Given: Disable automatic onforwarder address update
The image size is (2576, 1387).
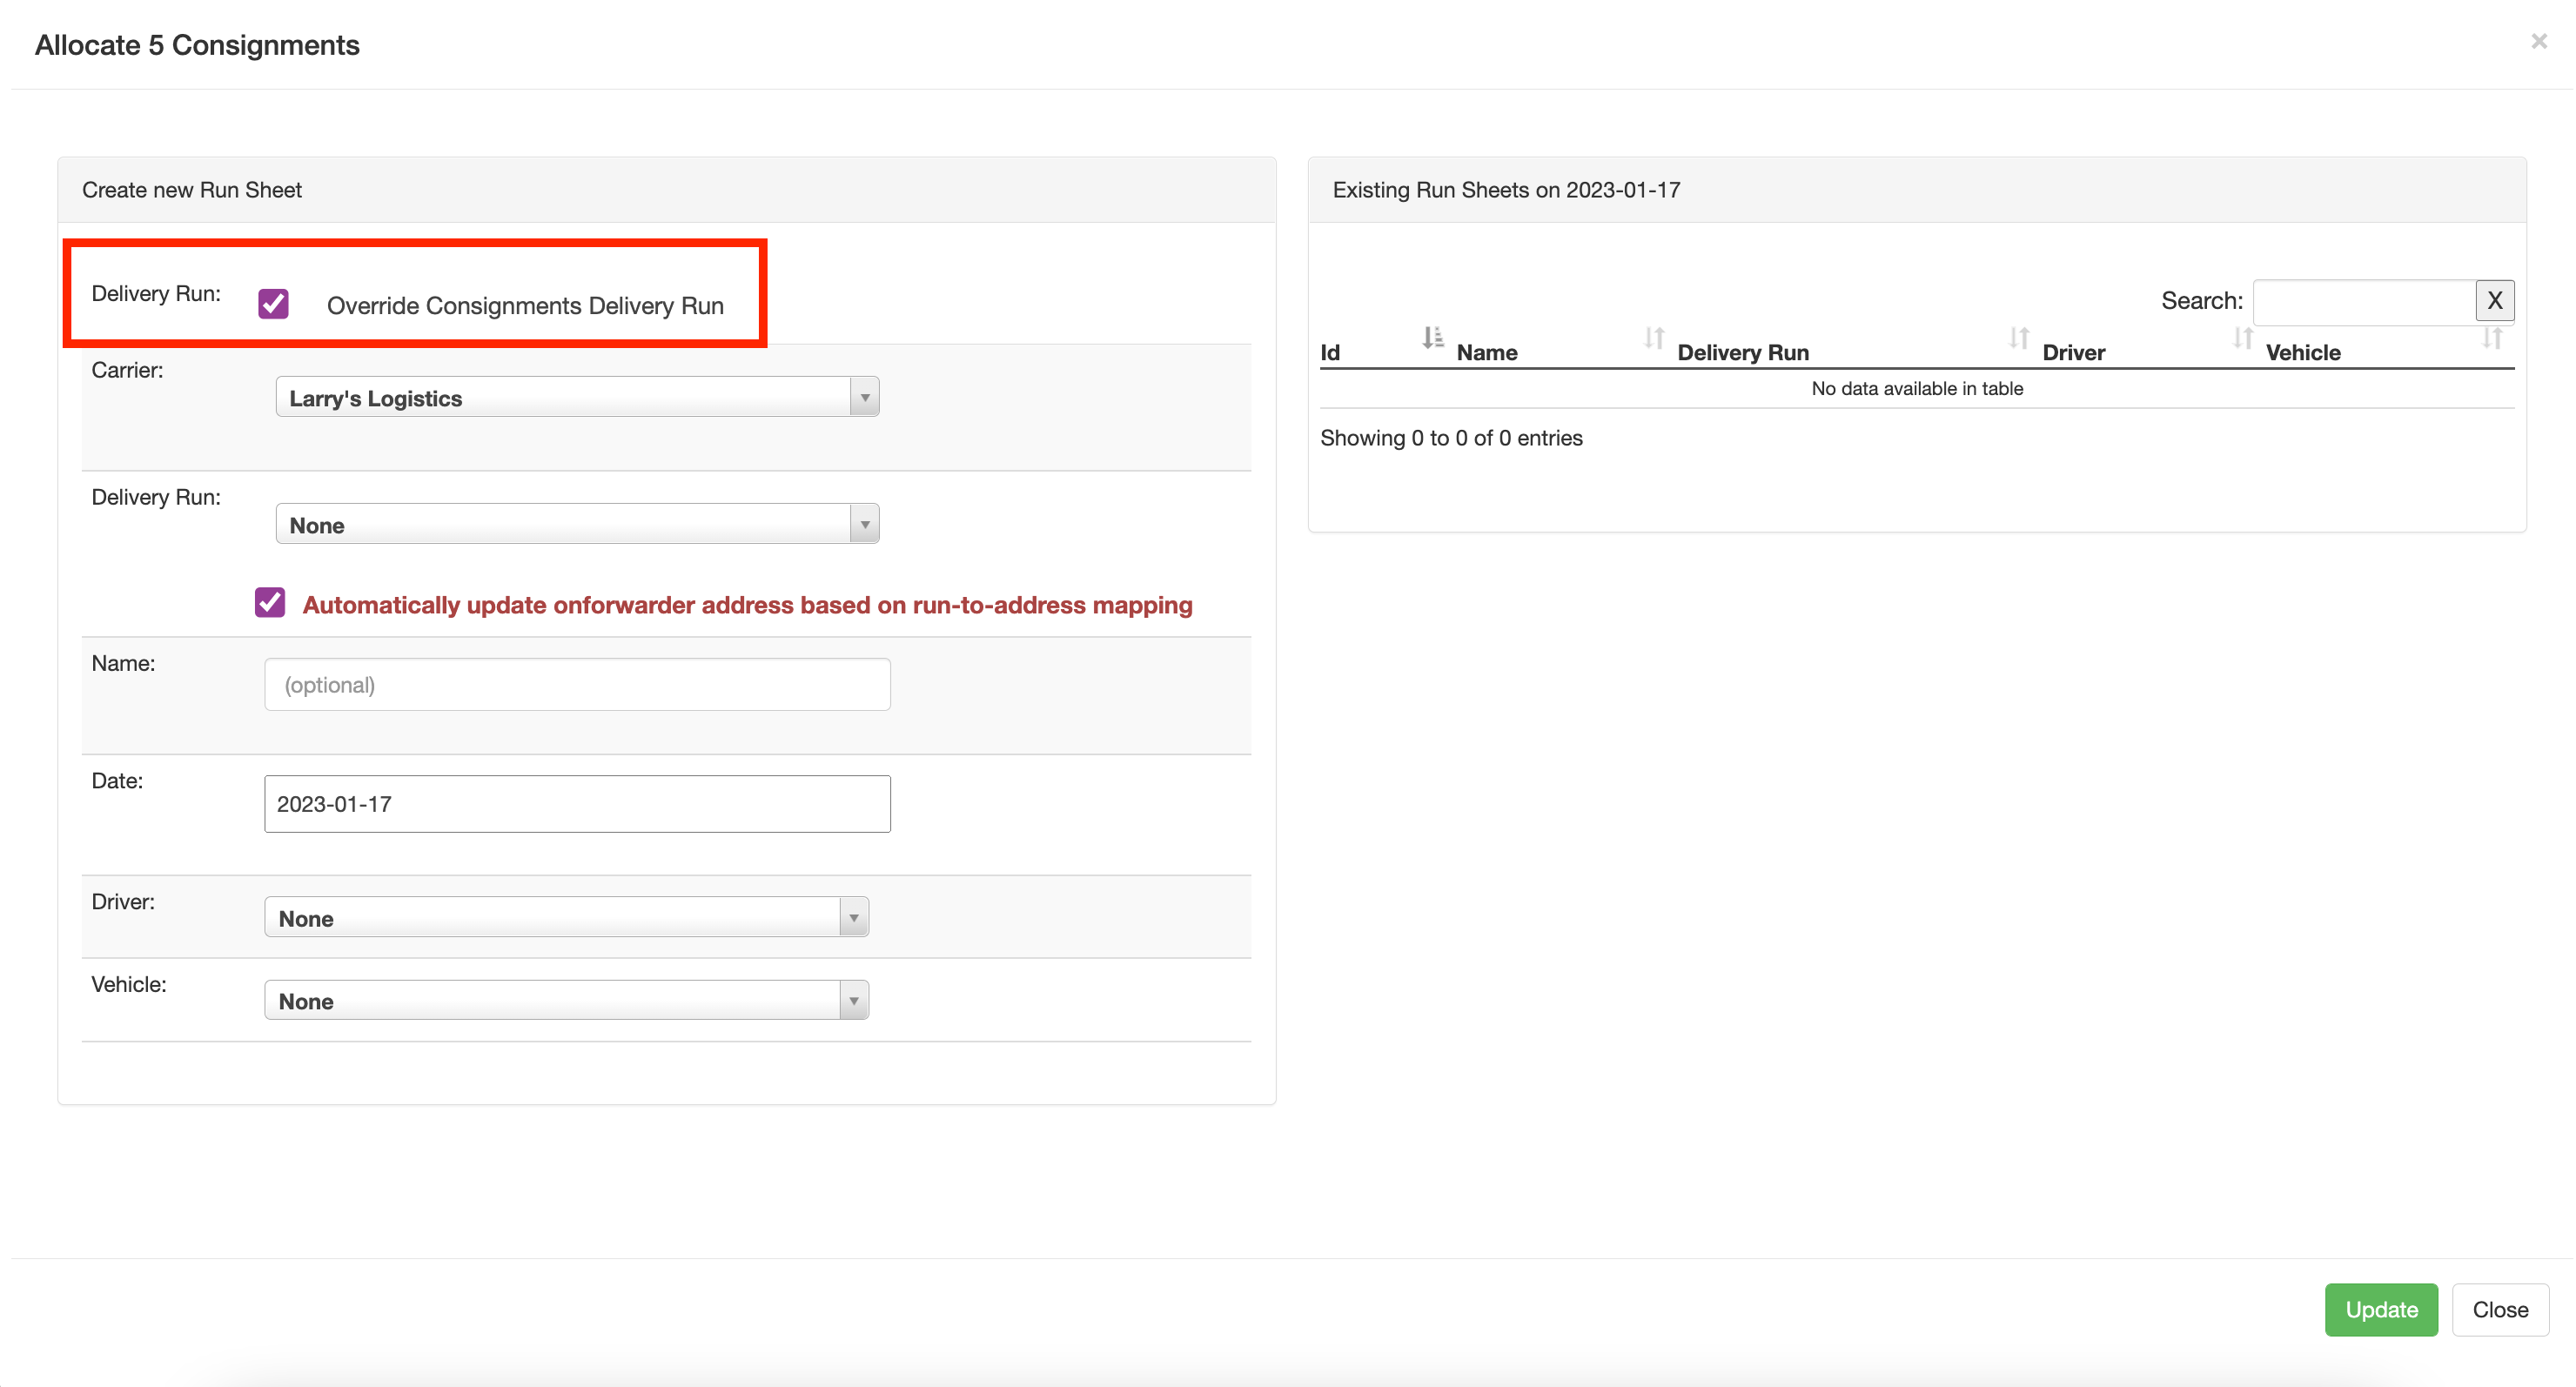Looking at the screenshot, I should (269, 603).
